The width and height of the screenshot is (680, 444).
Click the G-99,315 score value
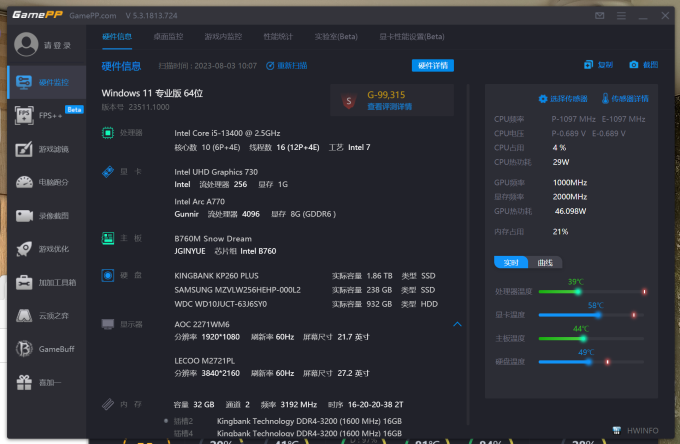386,95
